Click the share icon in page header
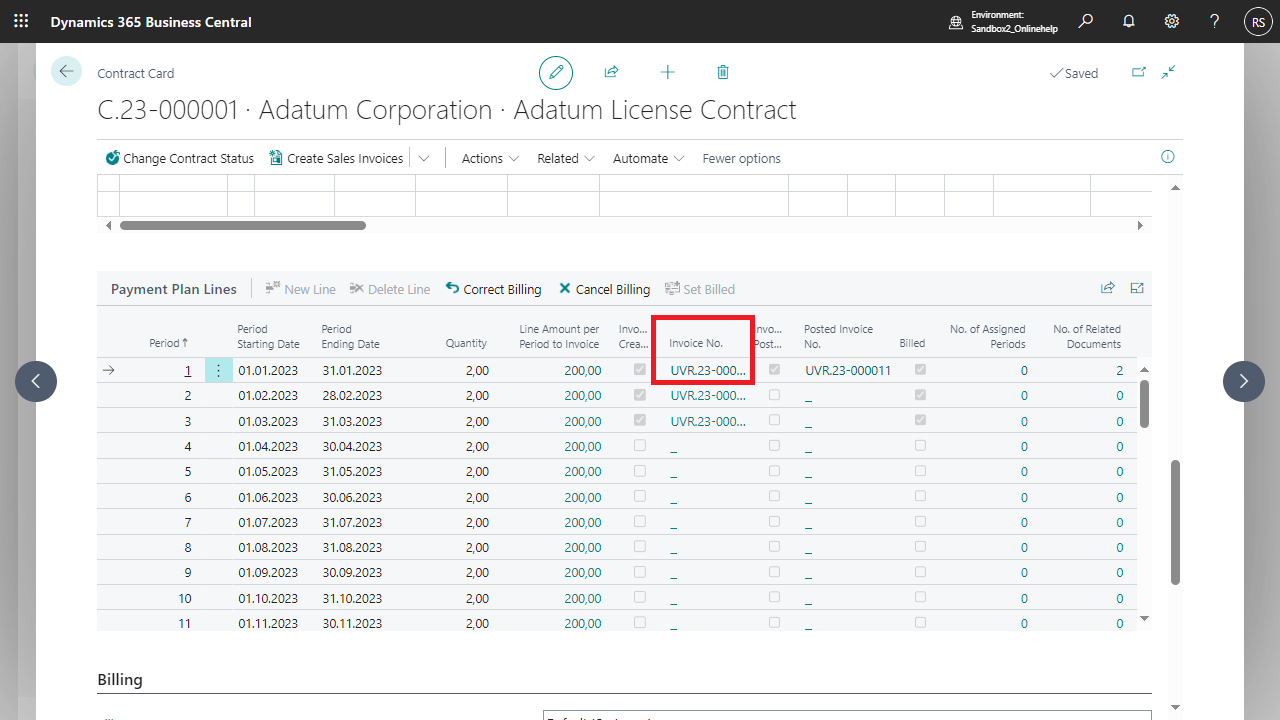The height and width of the screenshot is (720, 1280). [611, 72]
